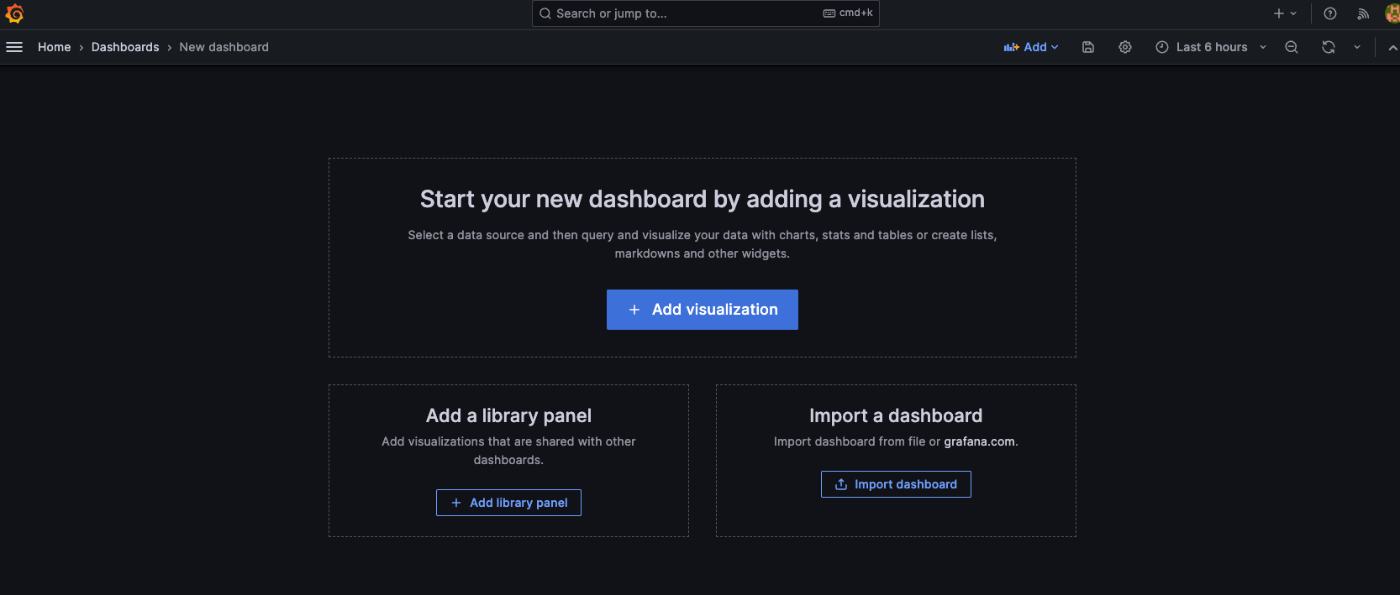
Task: Click the Import dashboard button
Action: pyautogui.click(x=896, y=484)
